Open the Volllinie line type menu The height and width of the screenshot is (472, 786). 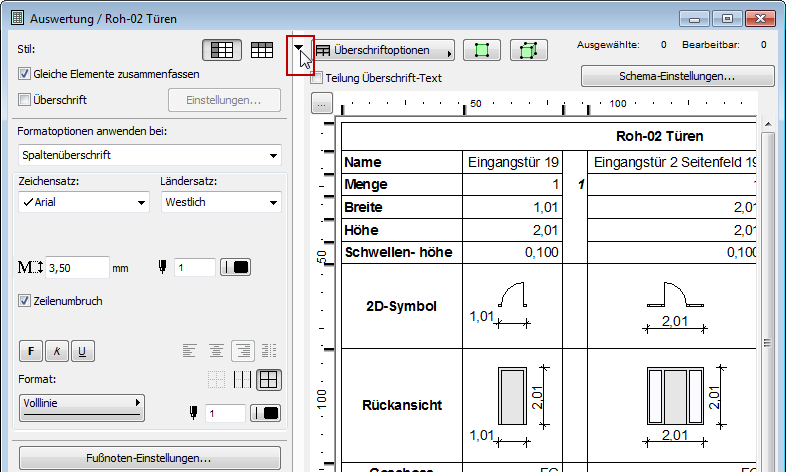click(x=82, y=407)
